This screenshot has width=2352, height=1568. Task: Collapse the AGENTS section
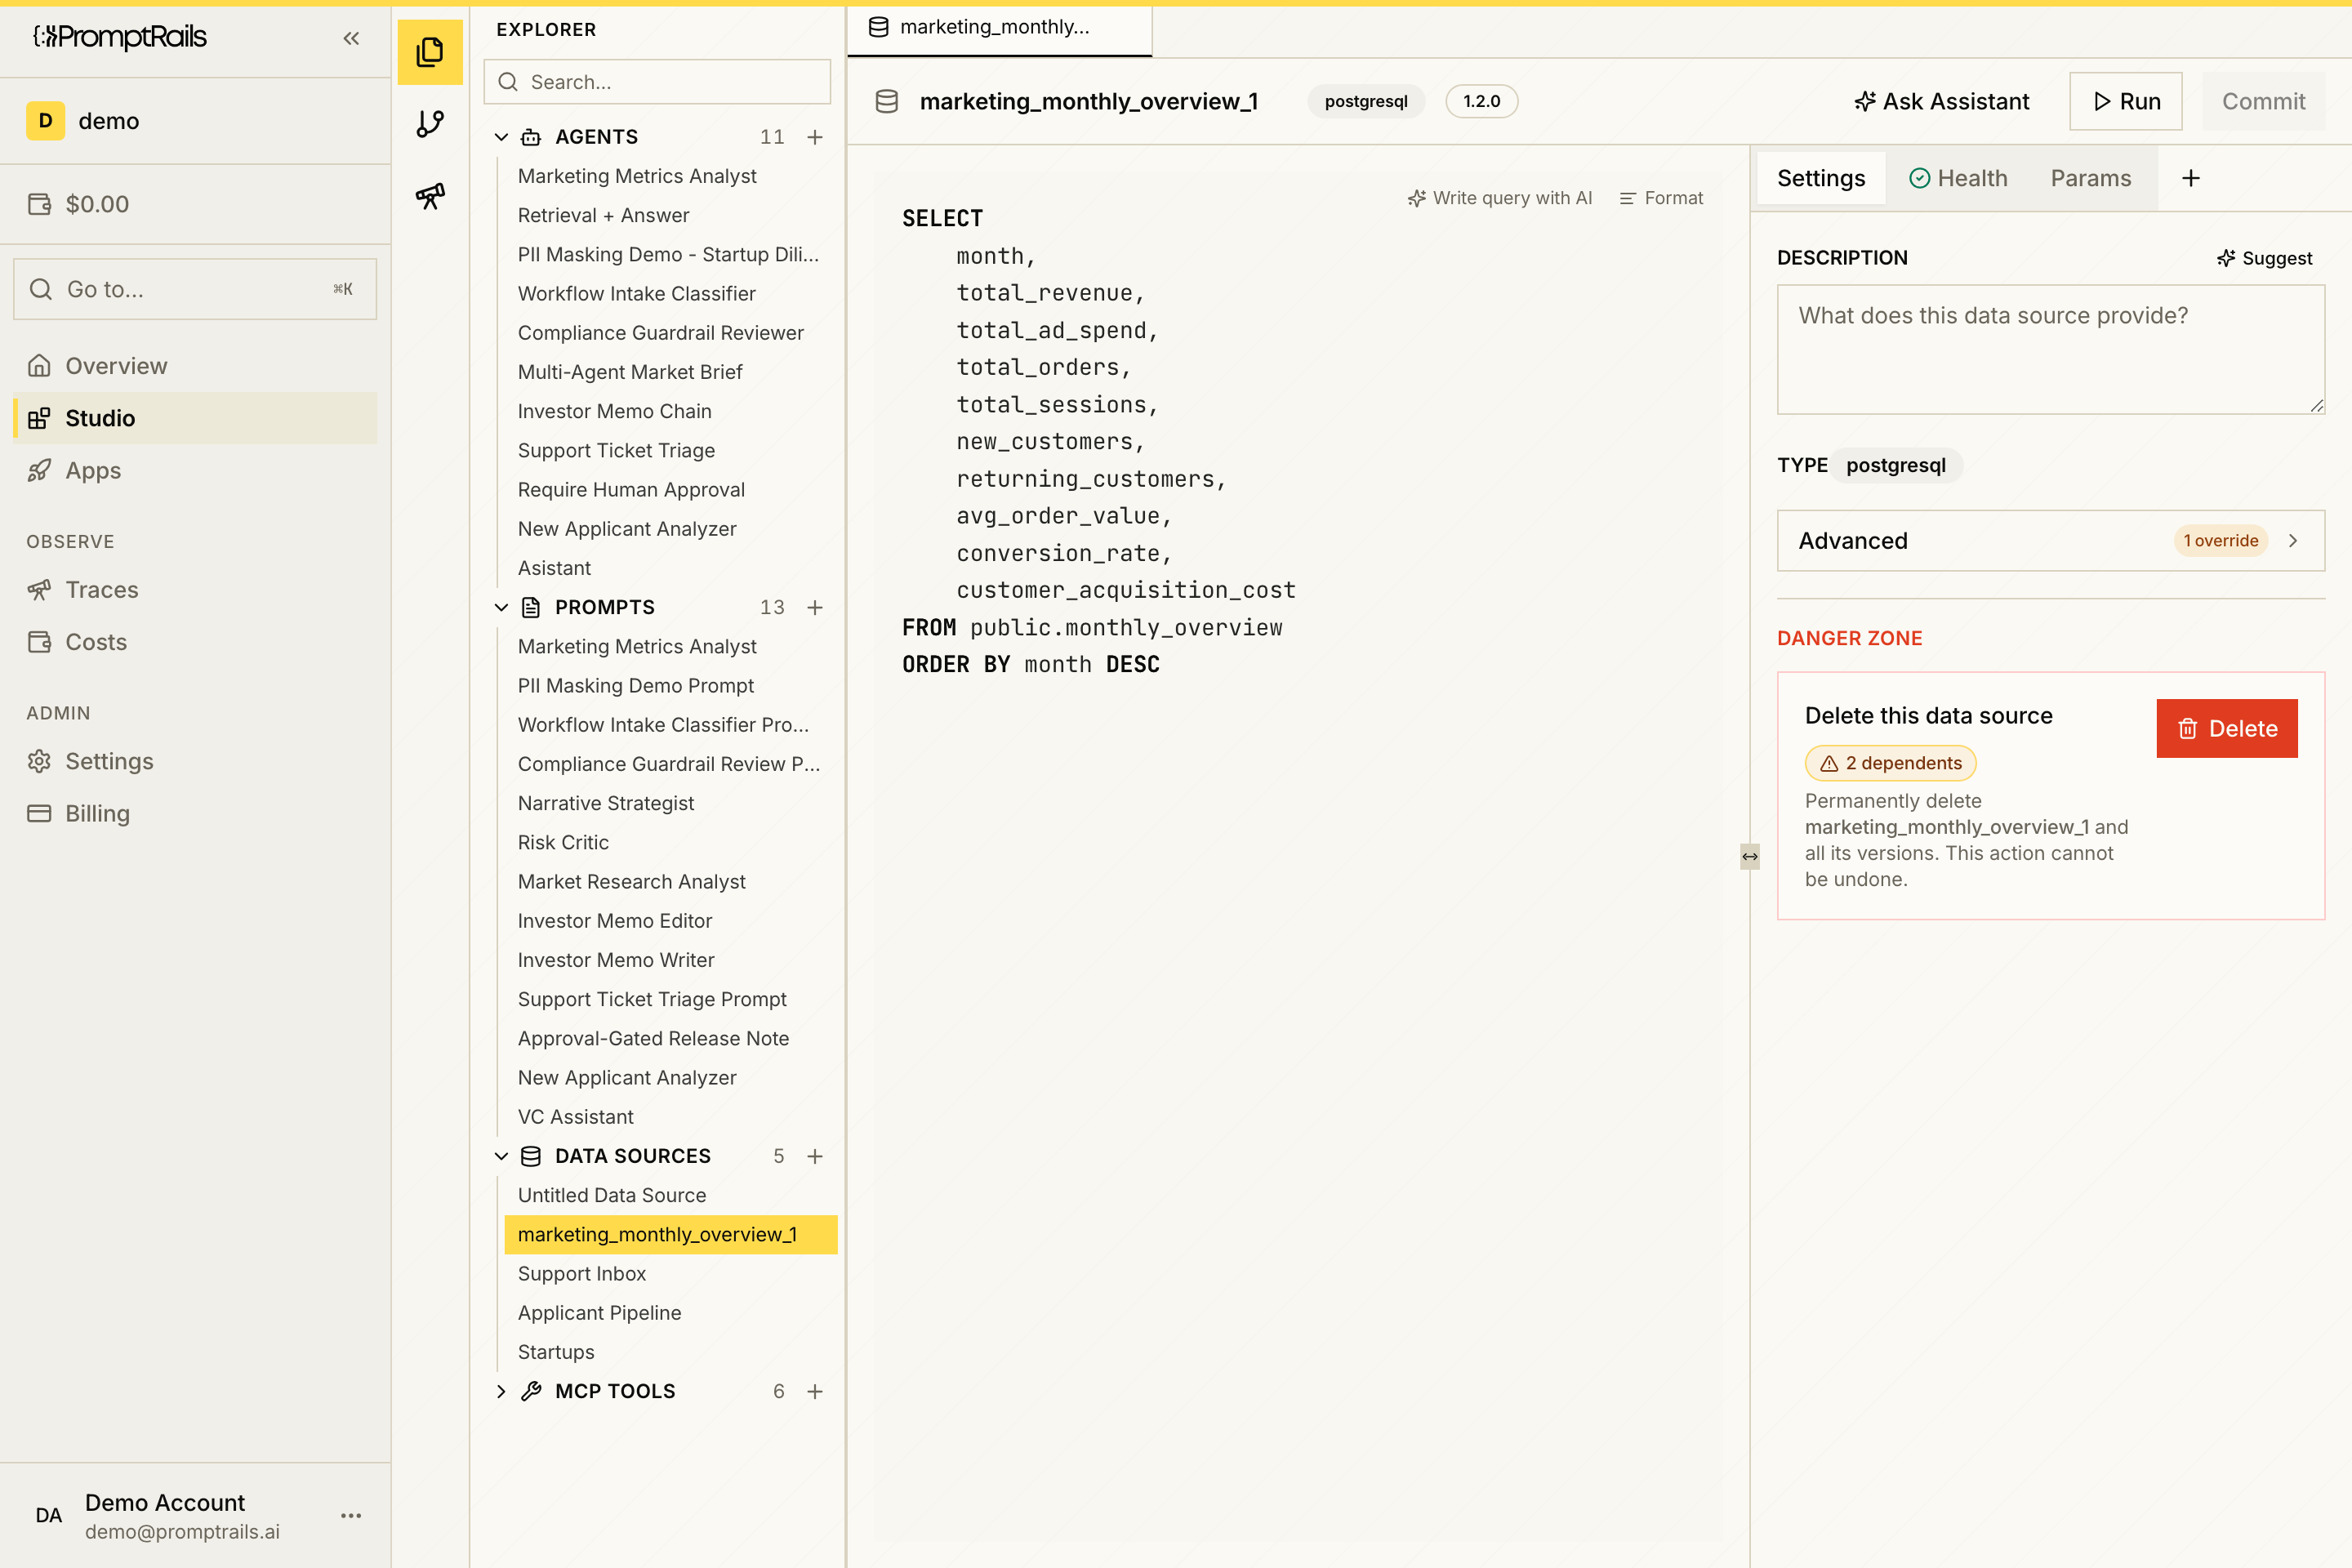point(501,137)
